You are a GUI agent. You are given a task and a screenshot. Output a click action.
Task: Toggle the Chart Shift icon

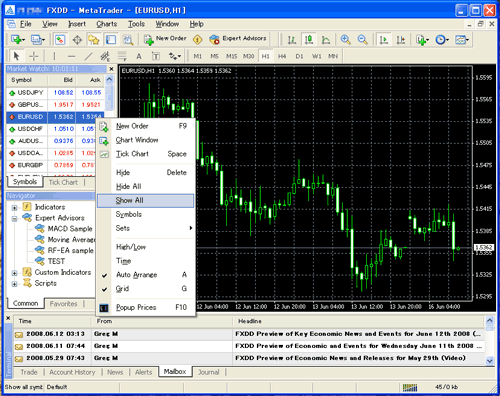tap(401, 40)
